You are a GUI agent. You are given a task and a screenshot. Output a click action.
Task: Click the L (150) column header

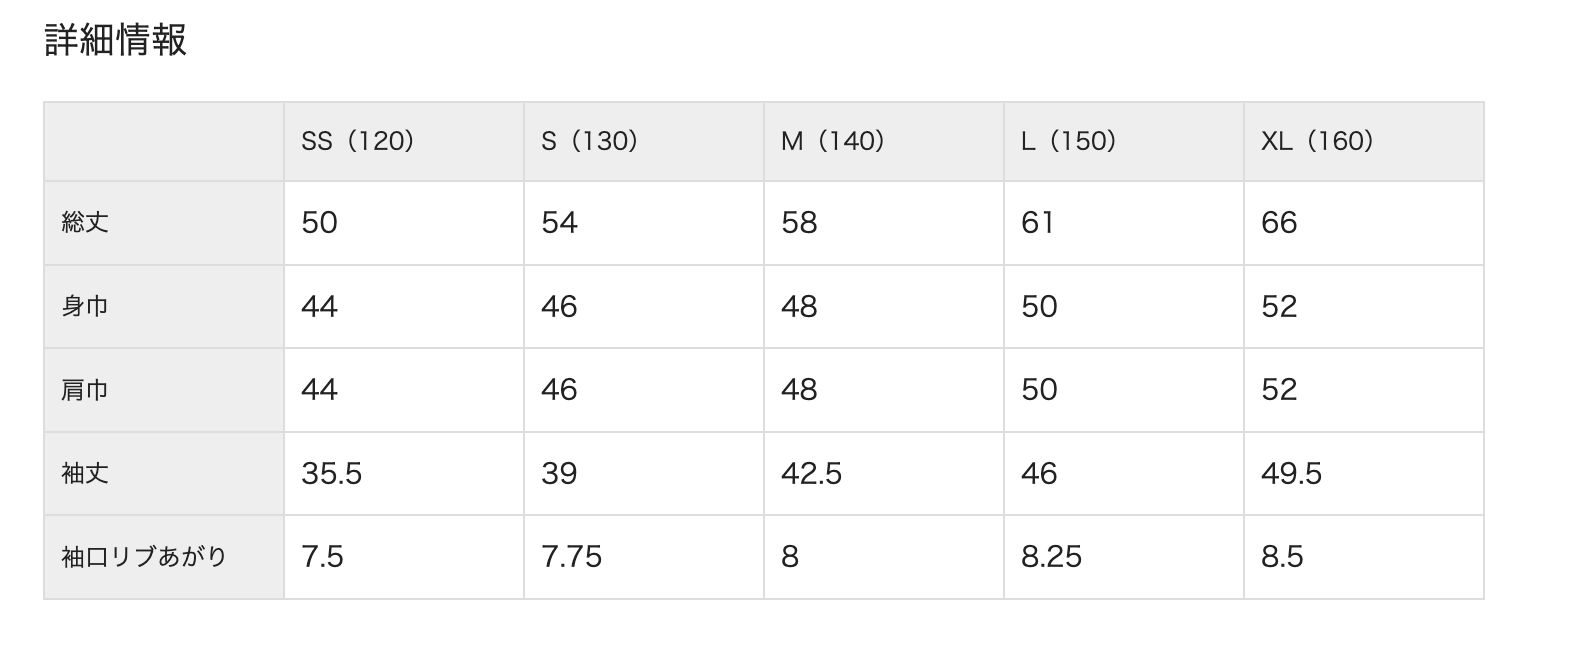[1068, 141]
